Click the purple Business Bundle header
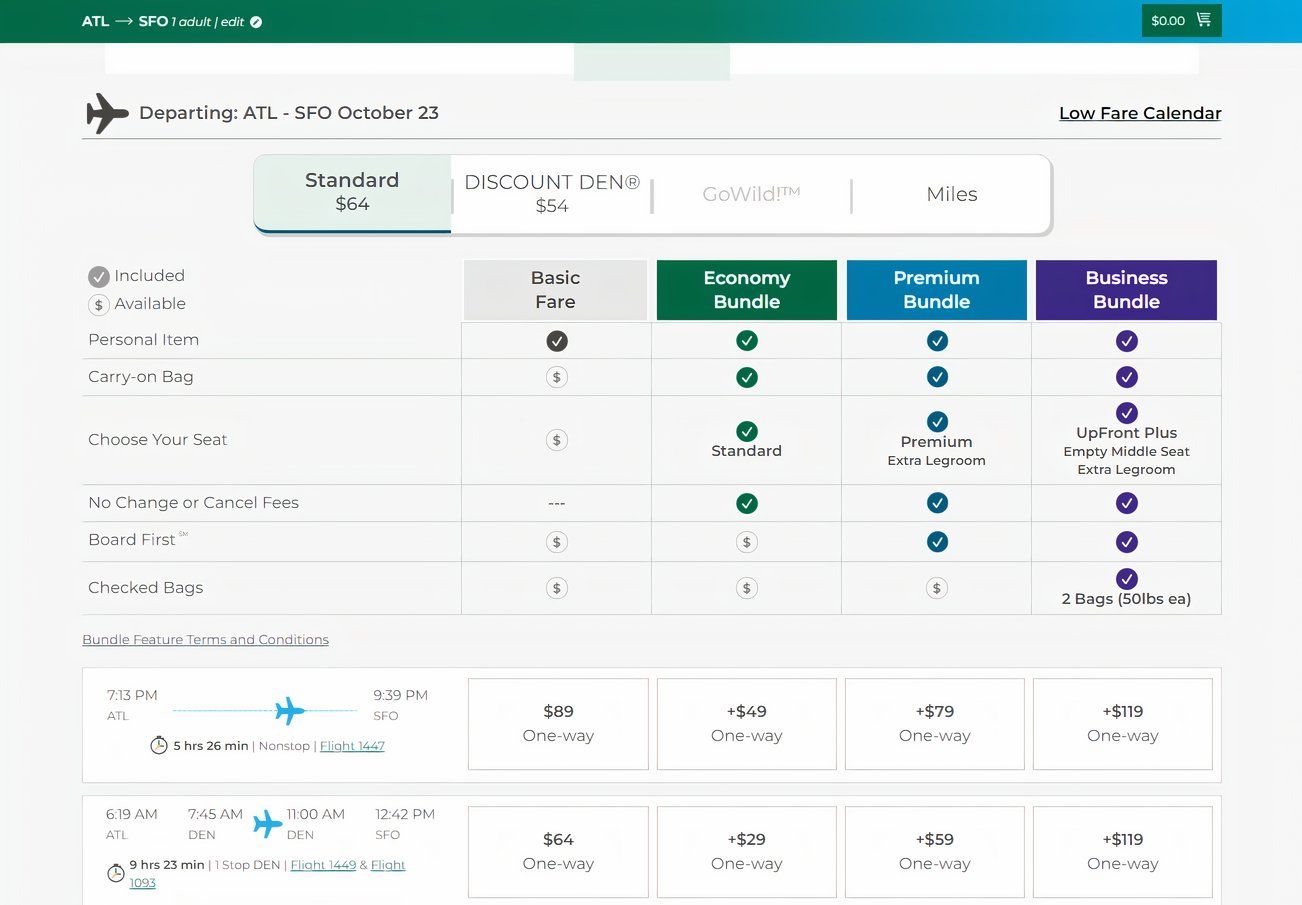Image resolution: width=1302 pixels, height=905 pixels. (x=1126, y=290)
